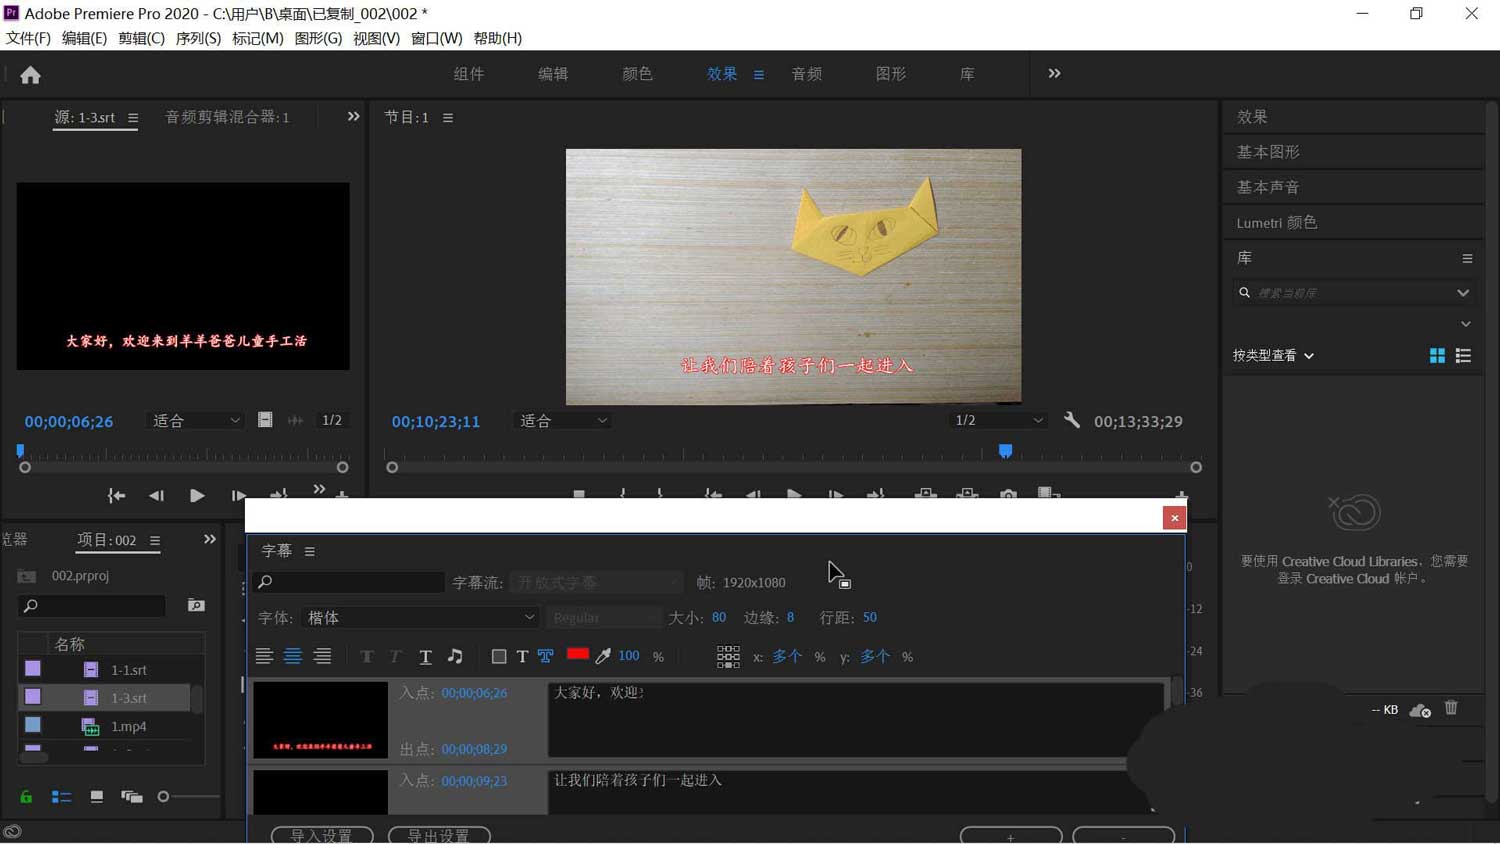Select the caption text color option

point(522,656)
